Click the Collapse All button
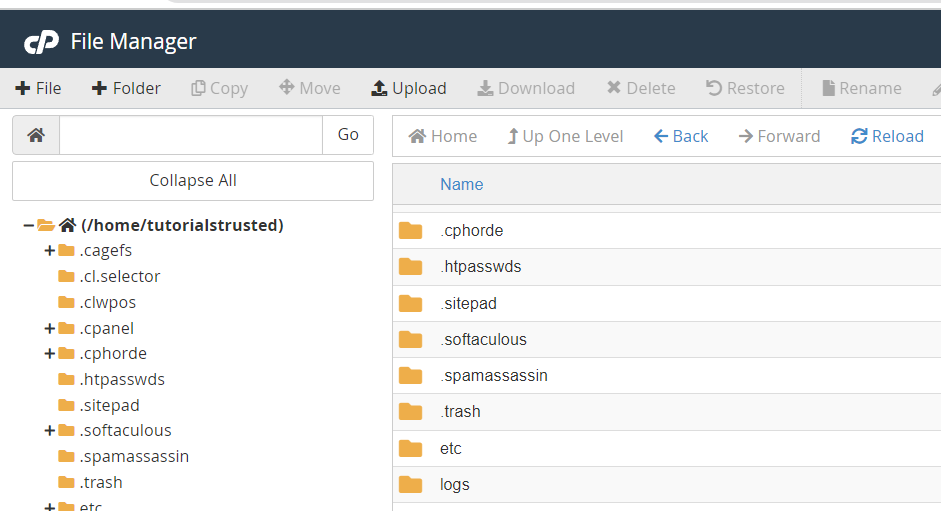941x511 pixels. point(193,181)
